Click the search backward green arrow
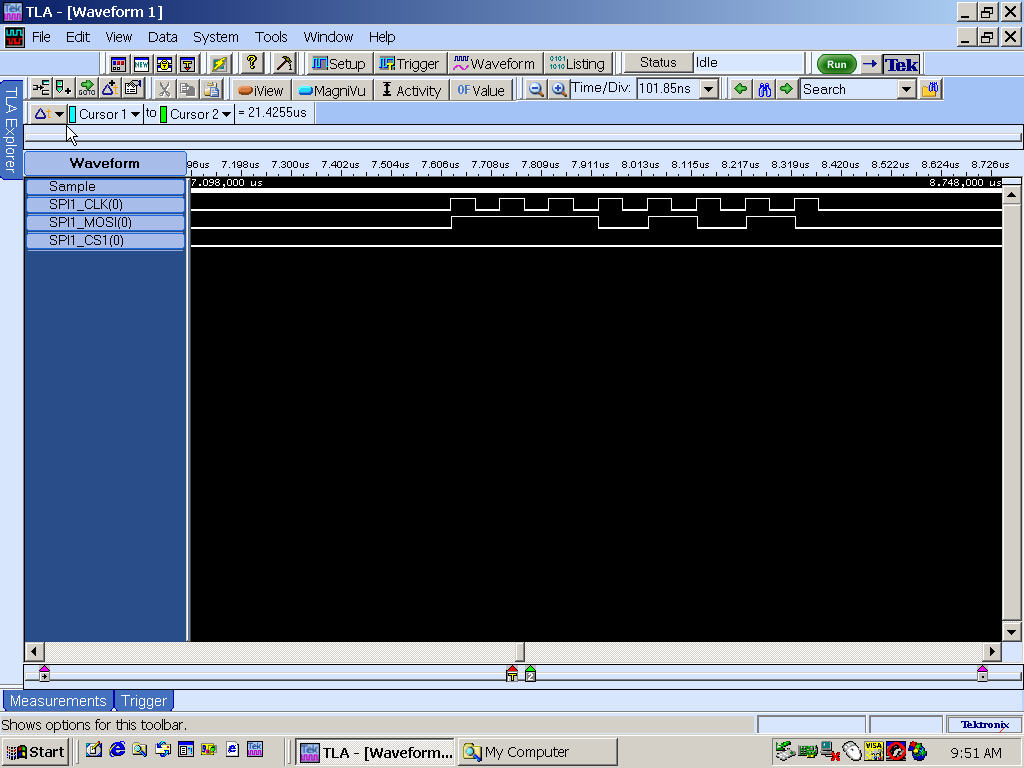1024x768 pixels. [x=740, y=89]
